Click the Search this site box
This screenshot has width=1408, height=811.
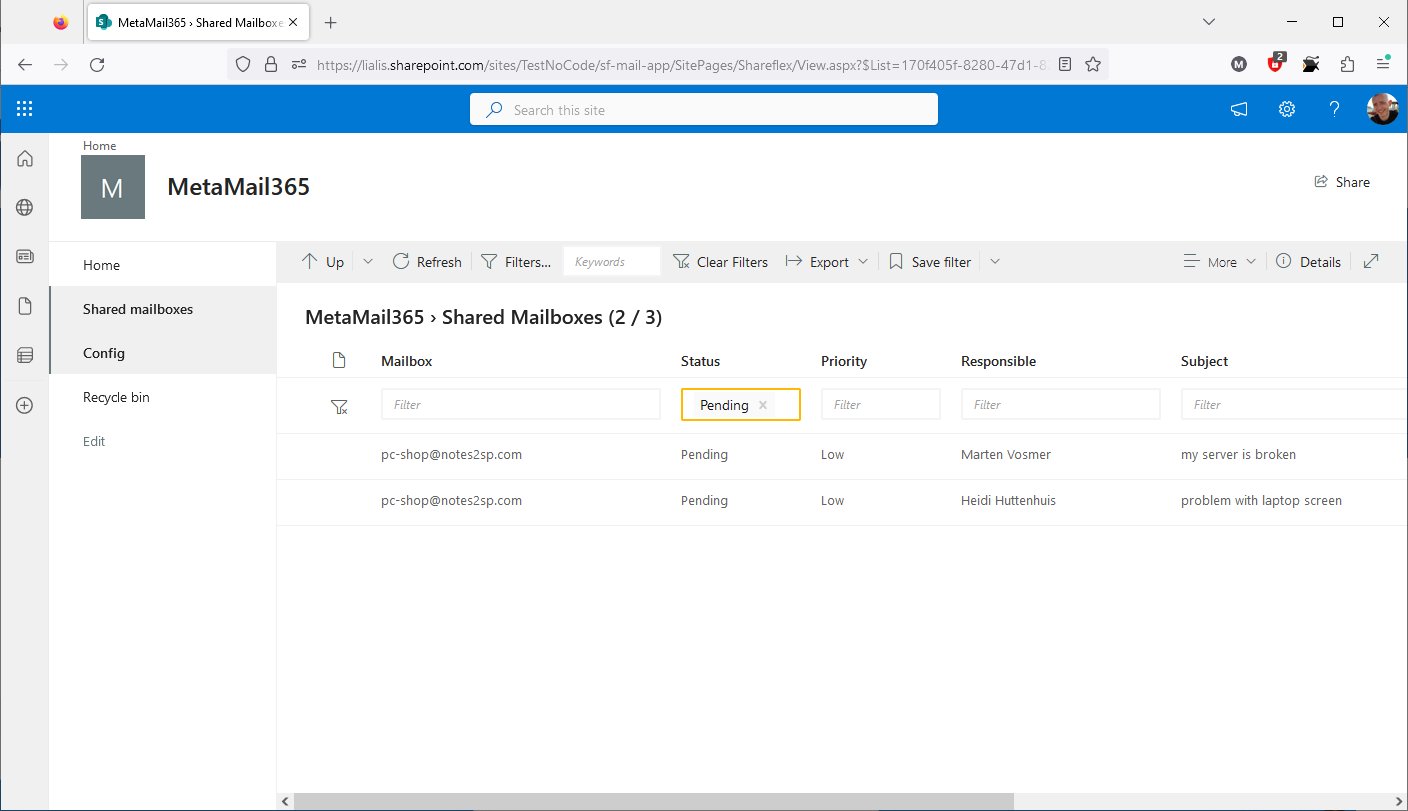(704, 110)
